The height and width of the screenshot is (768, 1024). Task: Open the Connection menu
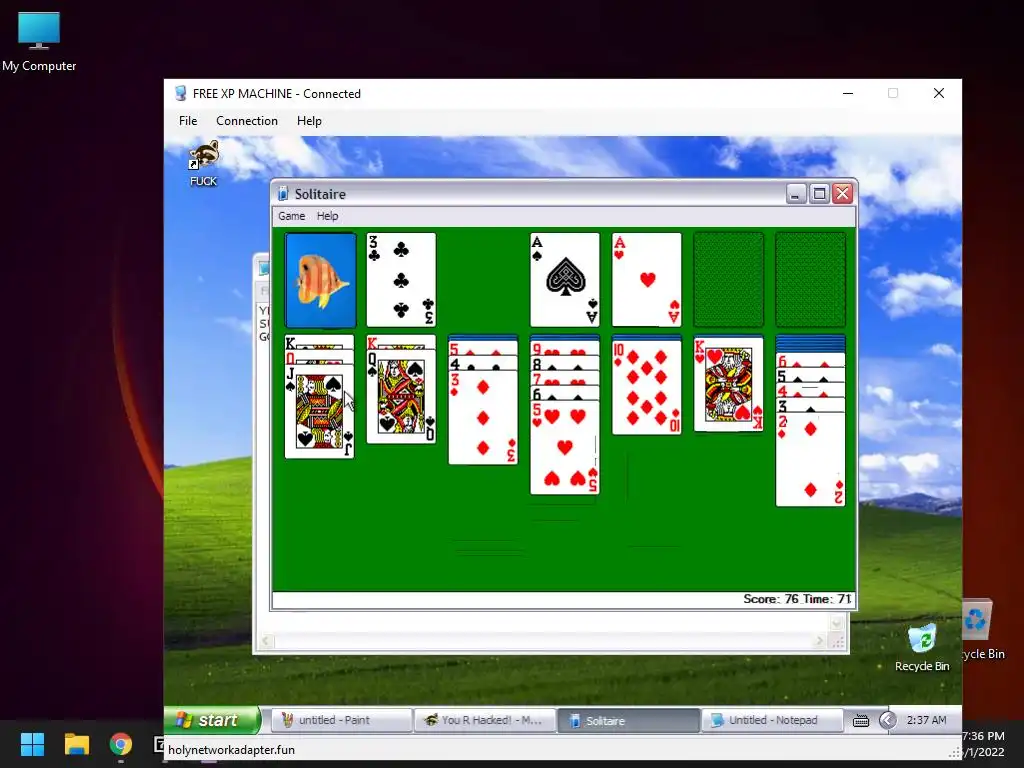point(247,121)
